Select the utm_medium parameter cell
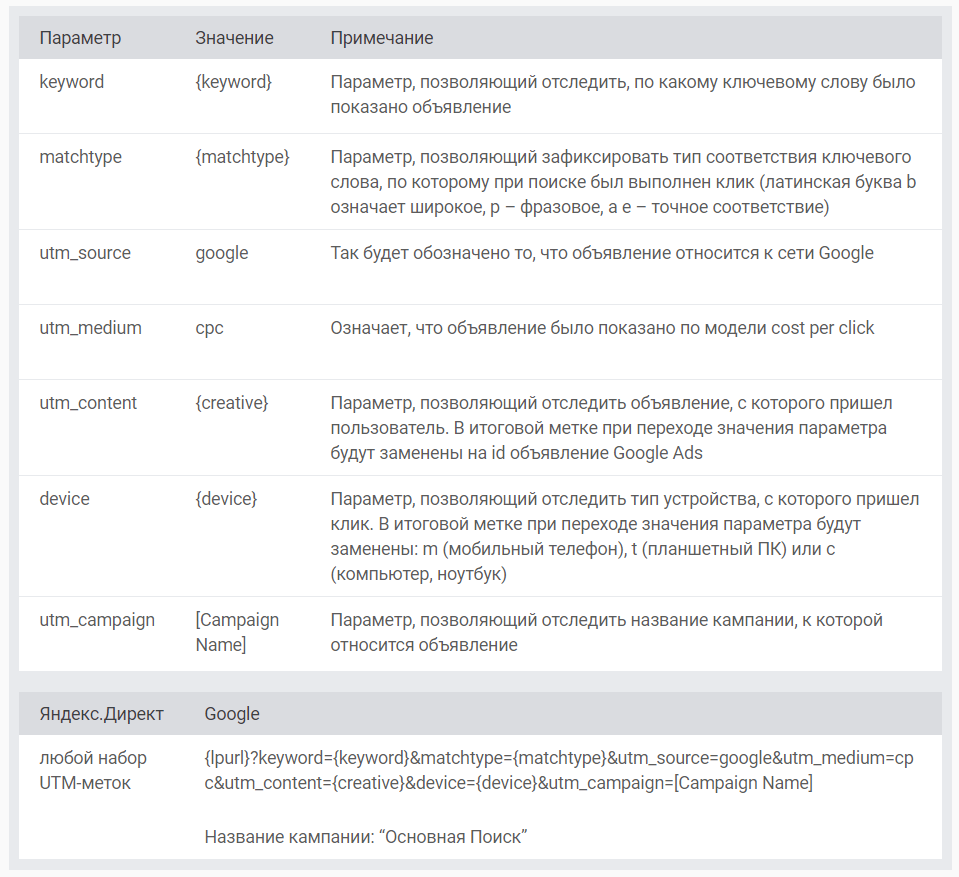This screenshot has width=959, height=877. tap(90, 328)
